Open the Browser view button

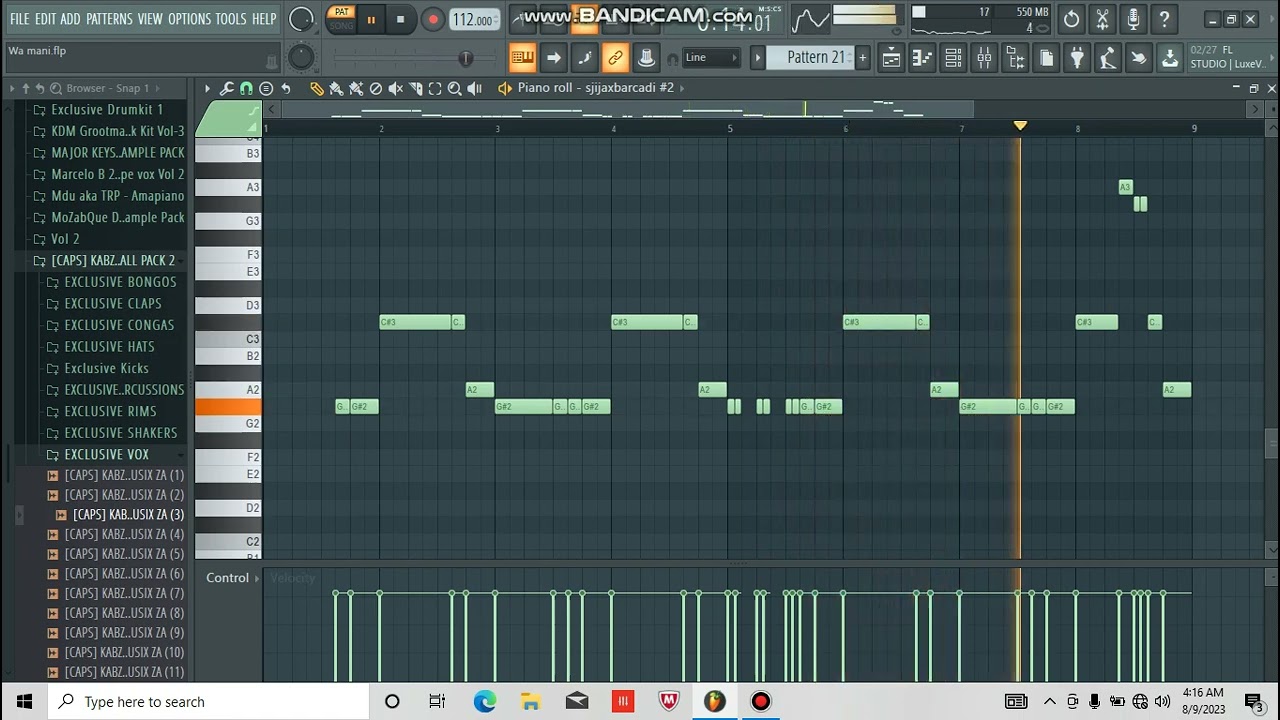tap(1015, 58)
